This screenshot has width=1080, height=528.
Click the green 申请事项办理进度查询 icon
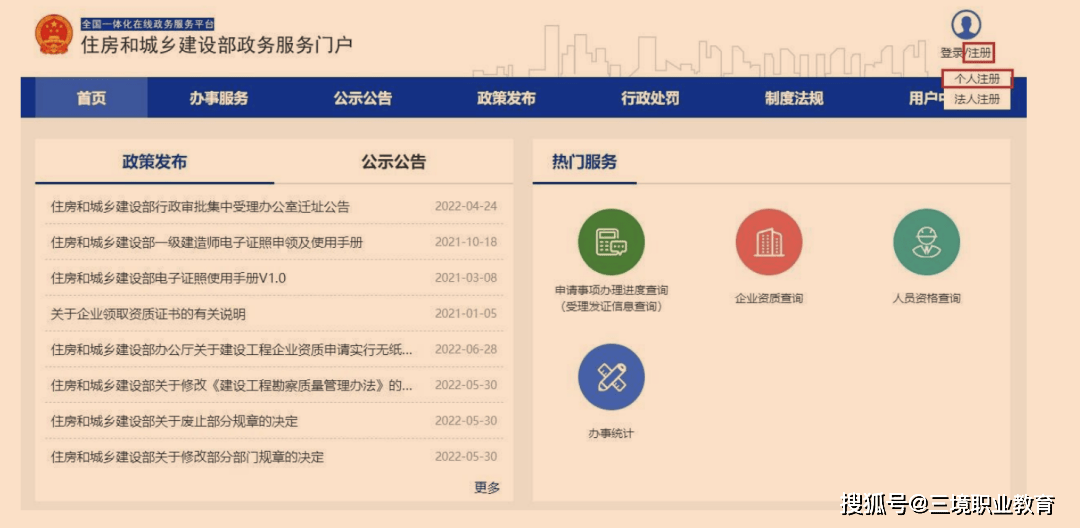pos(611,242)
